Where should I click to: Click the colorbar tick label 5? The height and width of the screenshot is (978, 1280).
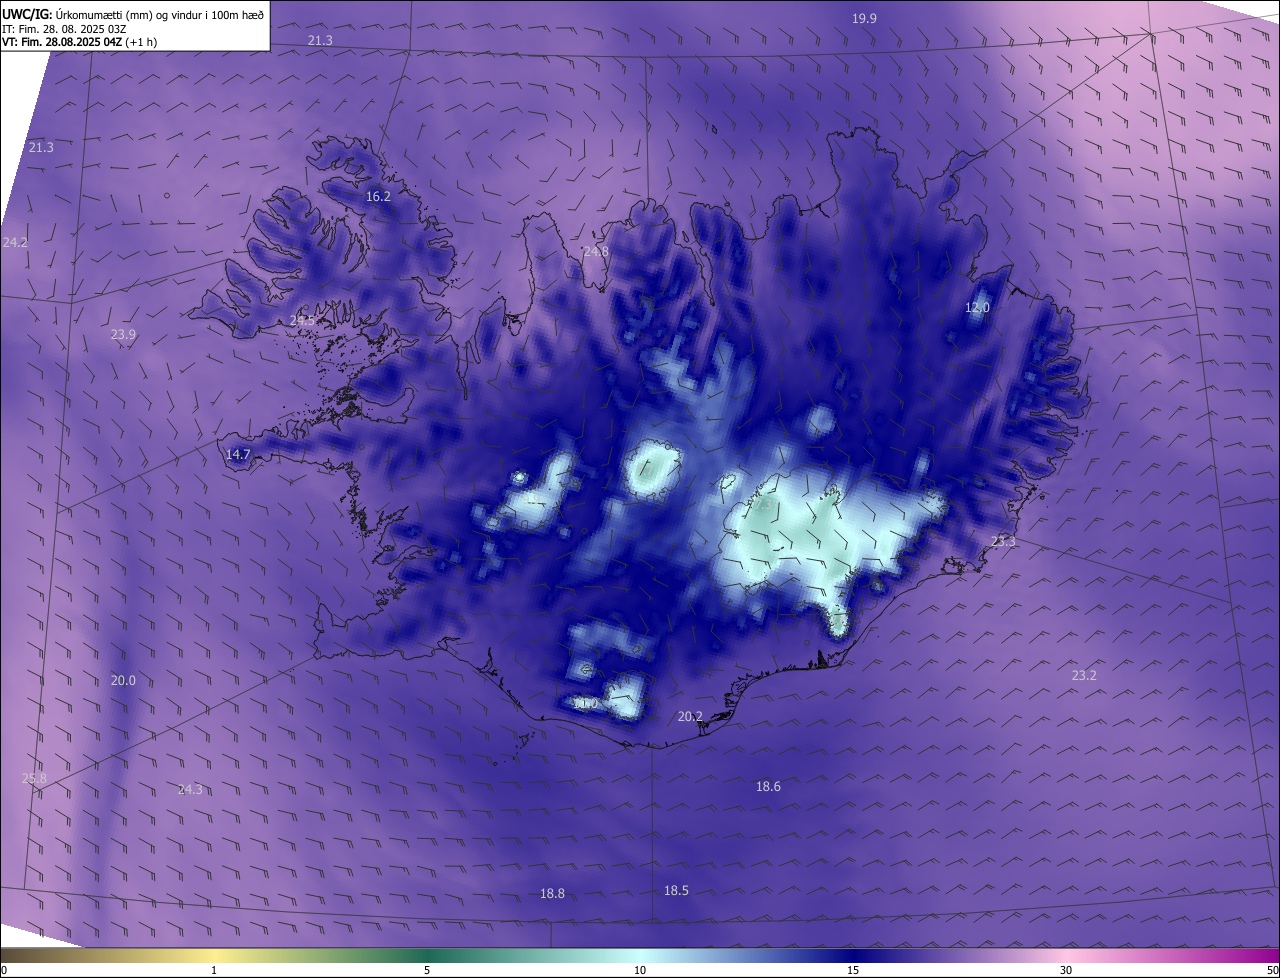427,970
